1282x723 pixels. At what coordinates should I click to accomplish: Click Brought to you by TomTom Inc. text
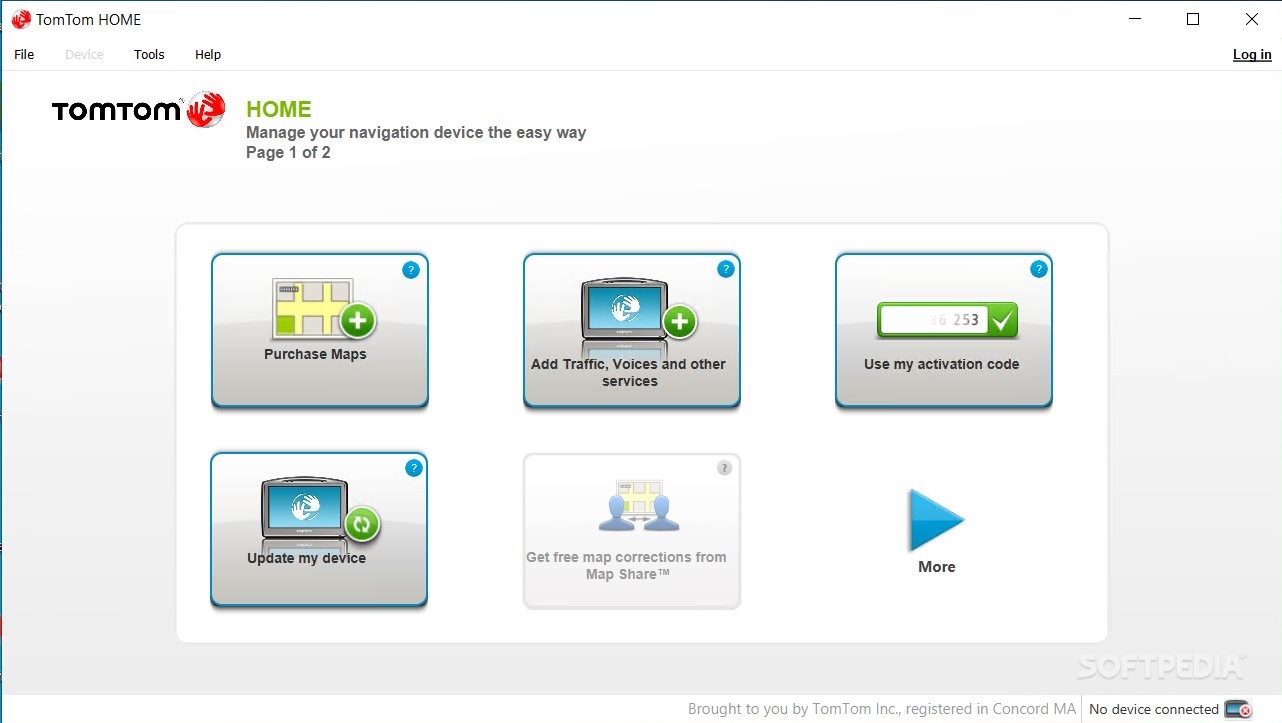pyautogui.click(x=882, y=709)
